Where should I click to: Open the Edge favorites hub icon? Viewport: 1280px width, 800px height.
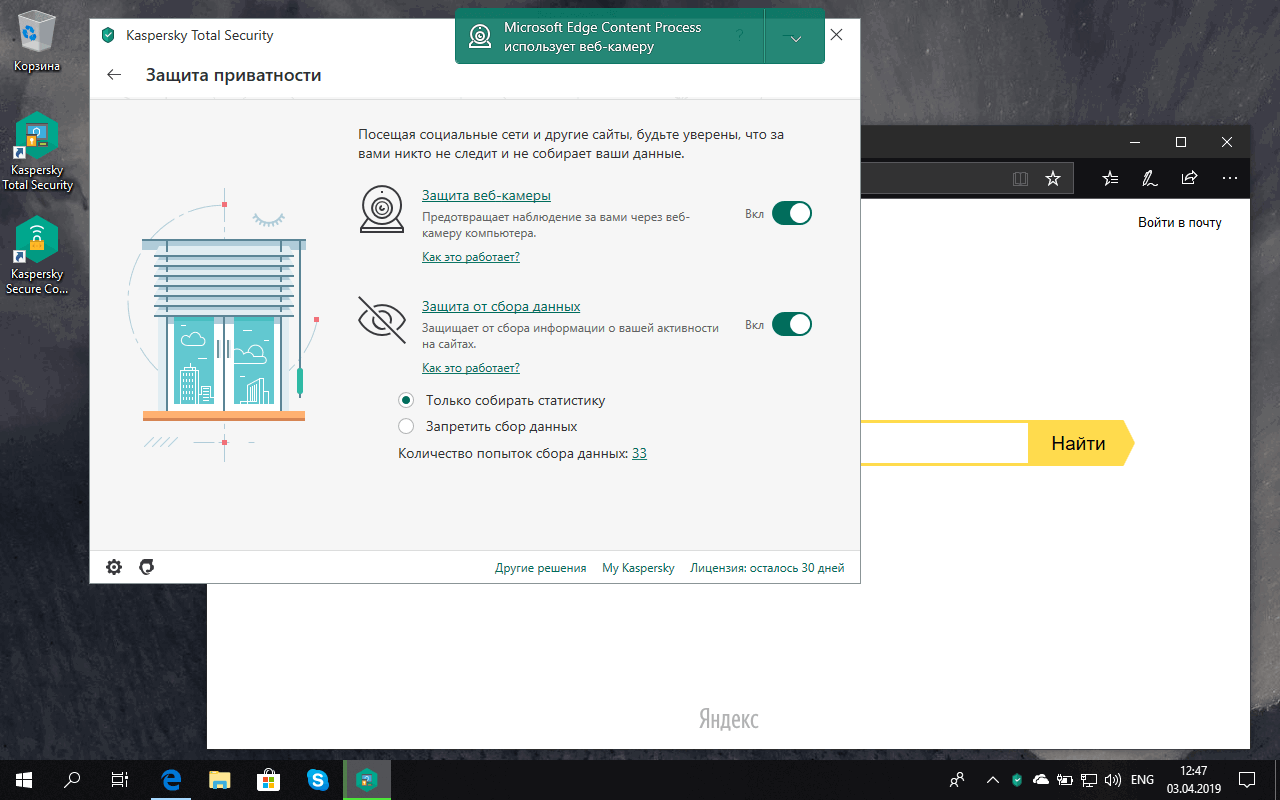pyautogui.click(x=1110, y=178)
